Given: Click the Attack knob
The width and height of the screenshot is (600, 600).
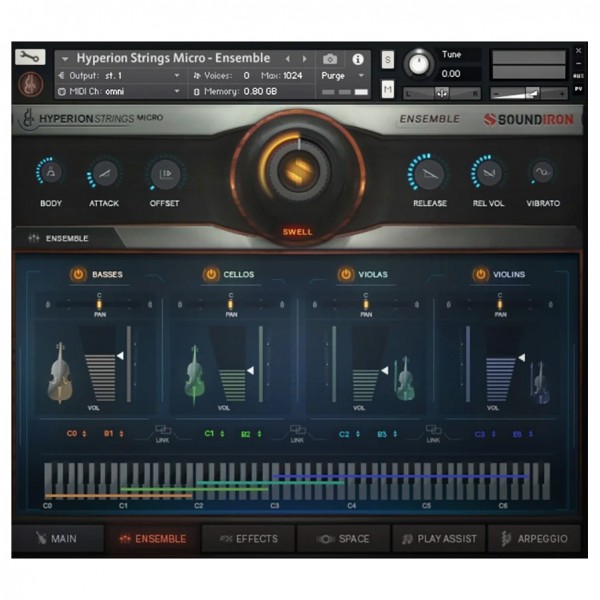Looking at the screenshot, I should 104,173.
